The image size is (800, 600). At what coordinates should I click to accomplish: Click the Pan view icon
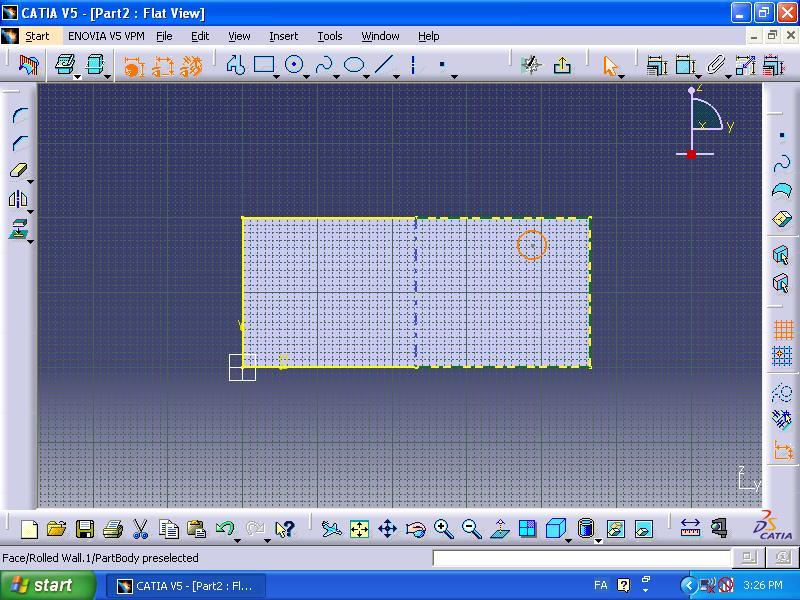pos(387,529)
